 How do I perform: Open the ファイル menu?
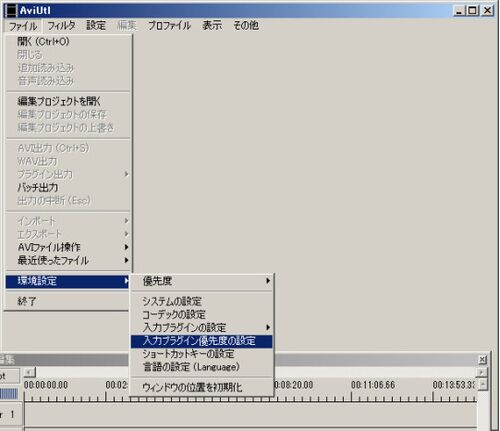tap(23, 26)
